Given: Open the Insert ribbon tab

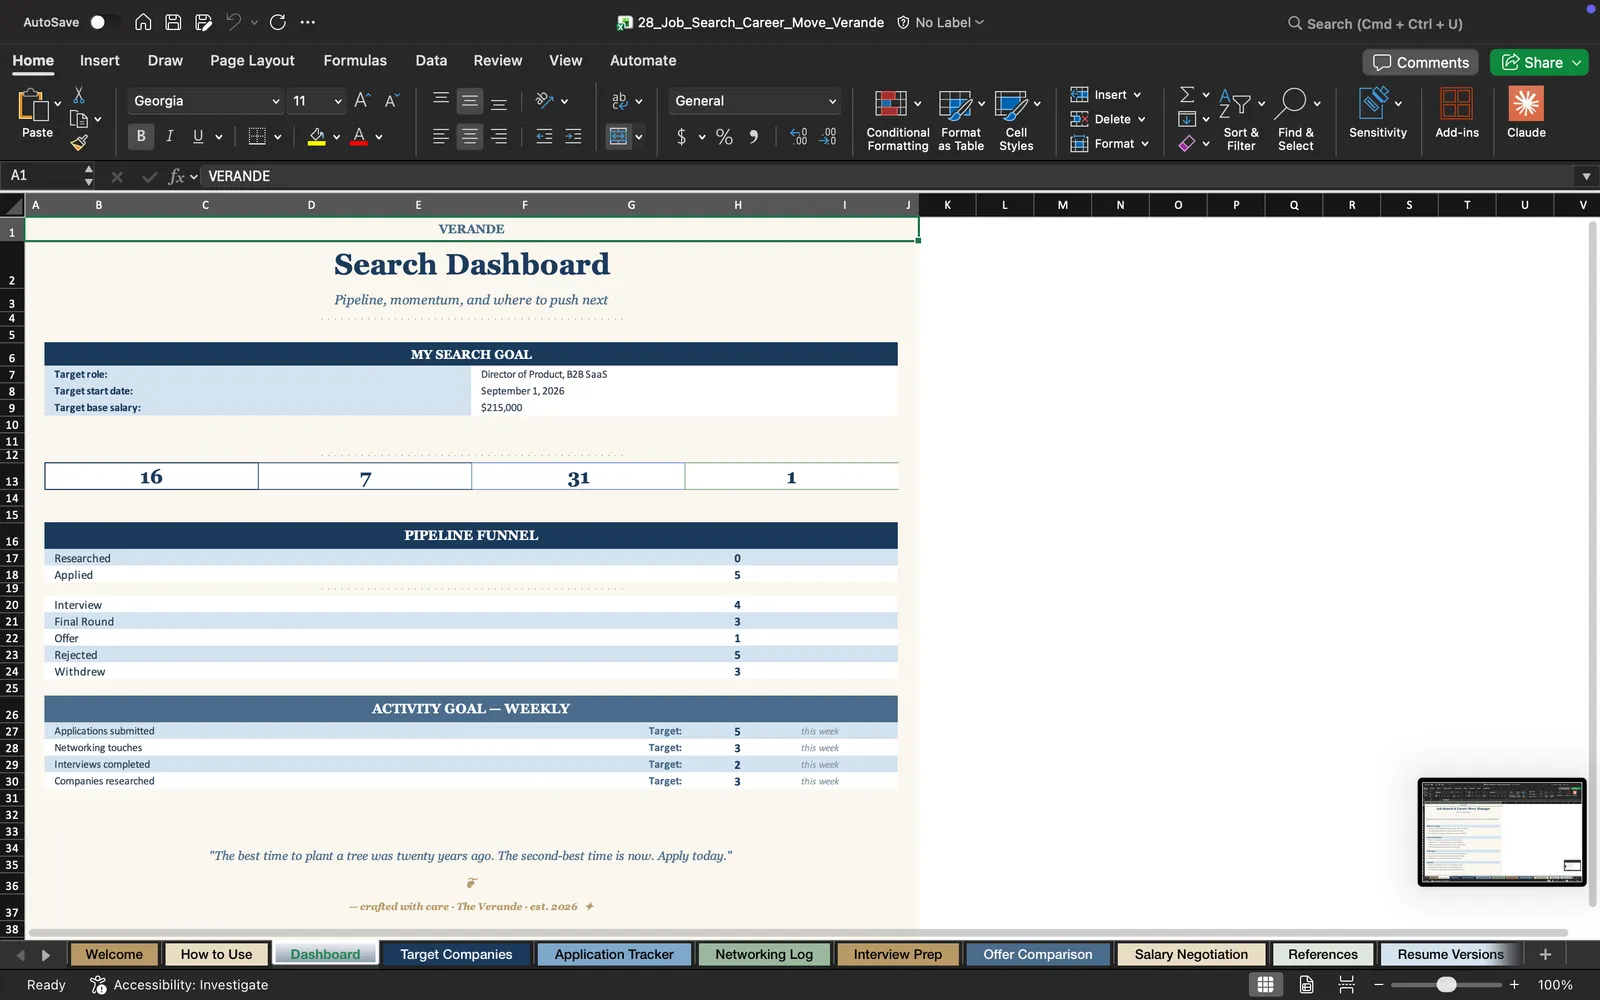Looking at the screenshot, I should click(x=100, y=60).
